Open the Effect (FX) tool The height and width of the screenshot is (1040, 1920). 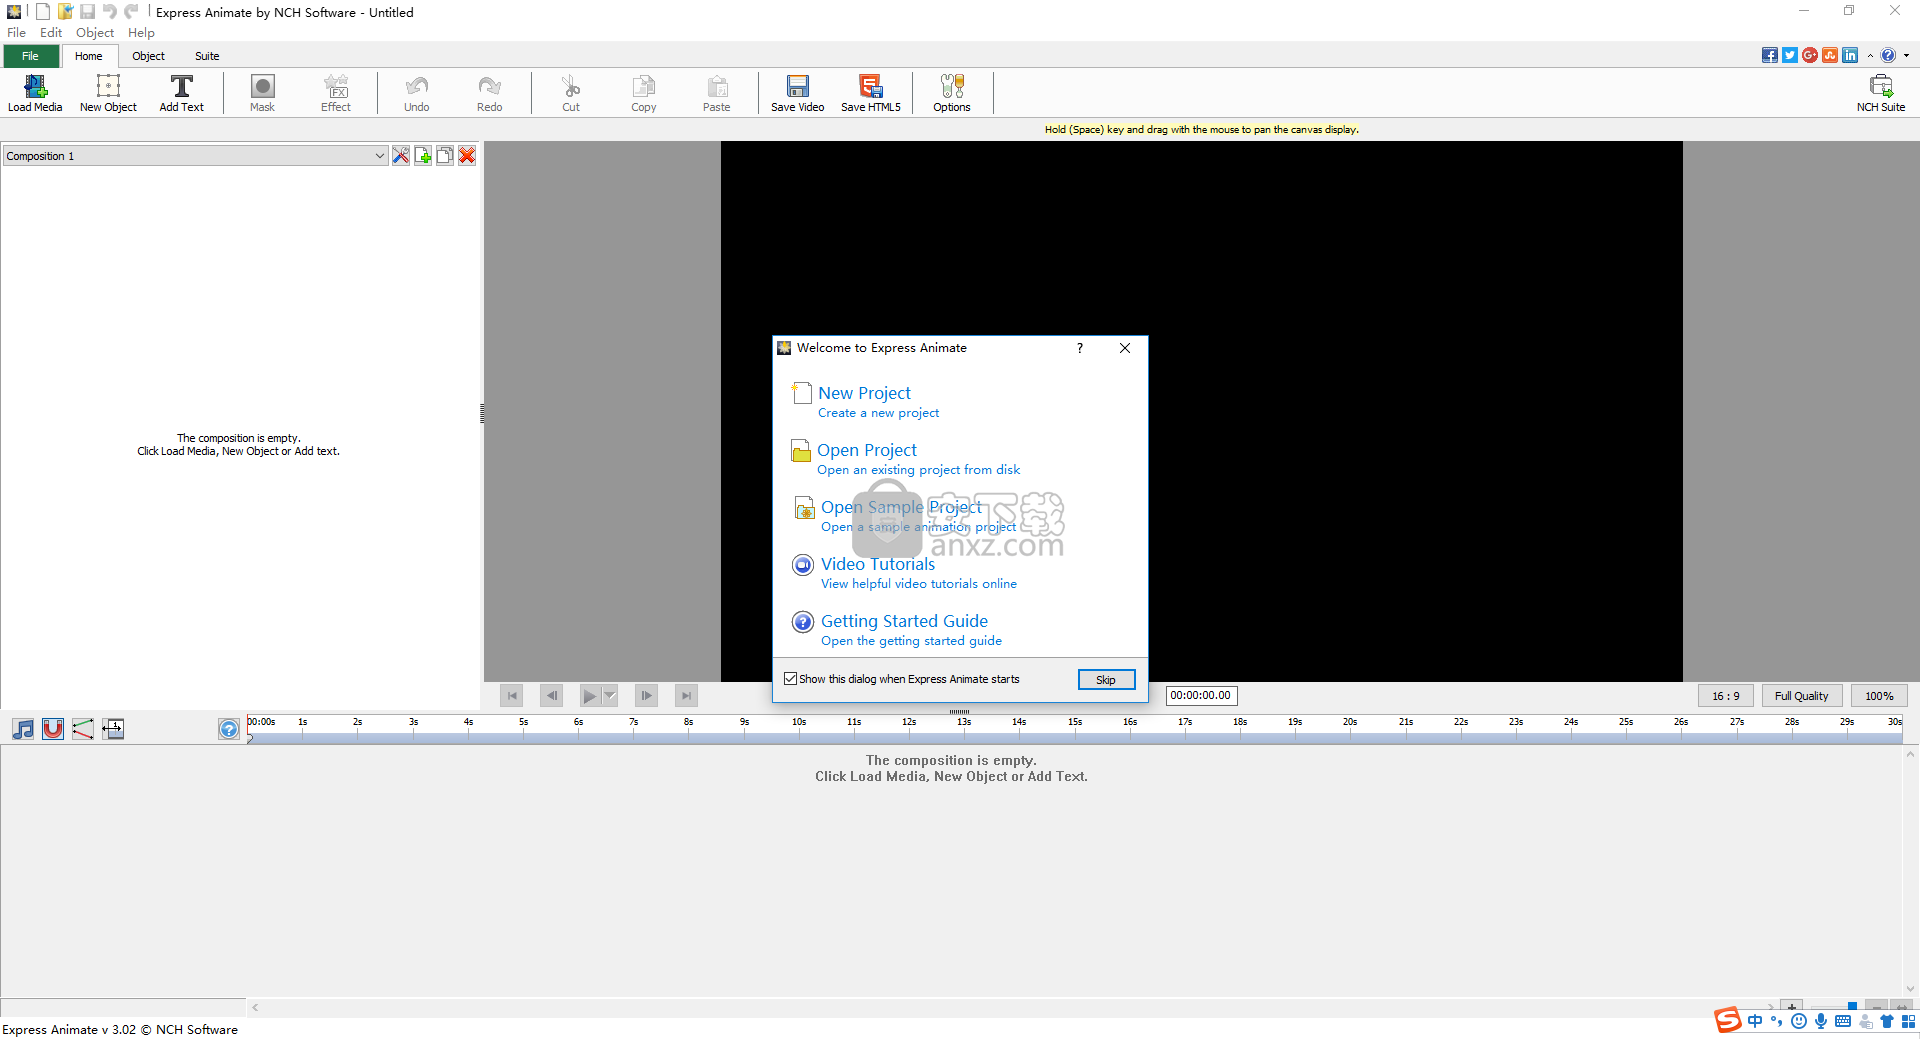point(336,93)
